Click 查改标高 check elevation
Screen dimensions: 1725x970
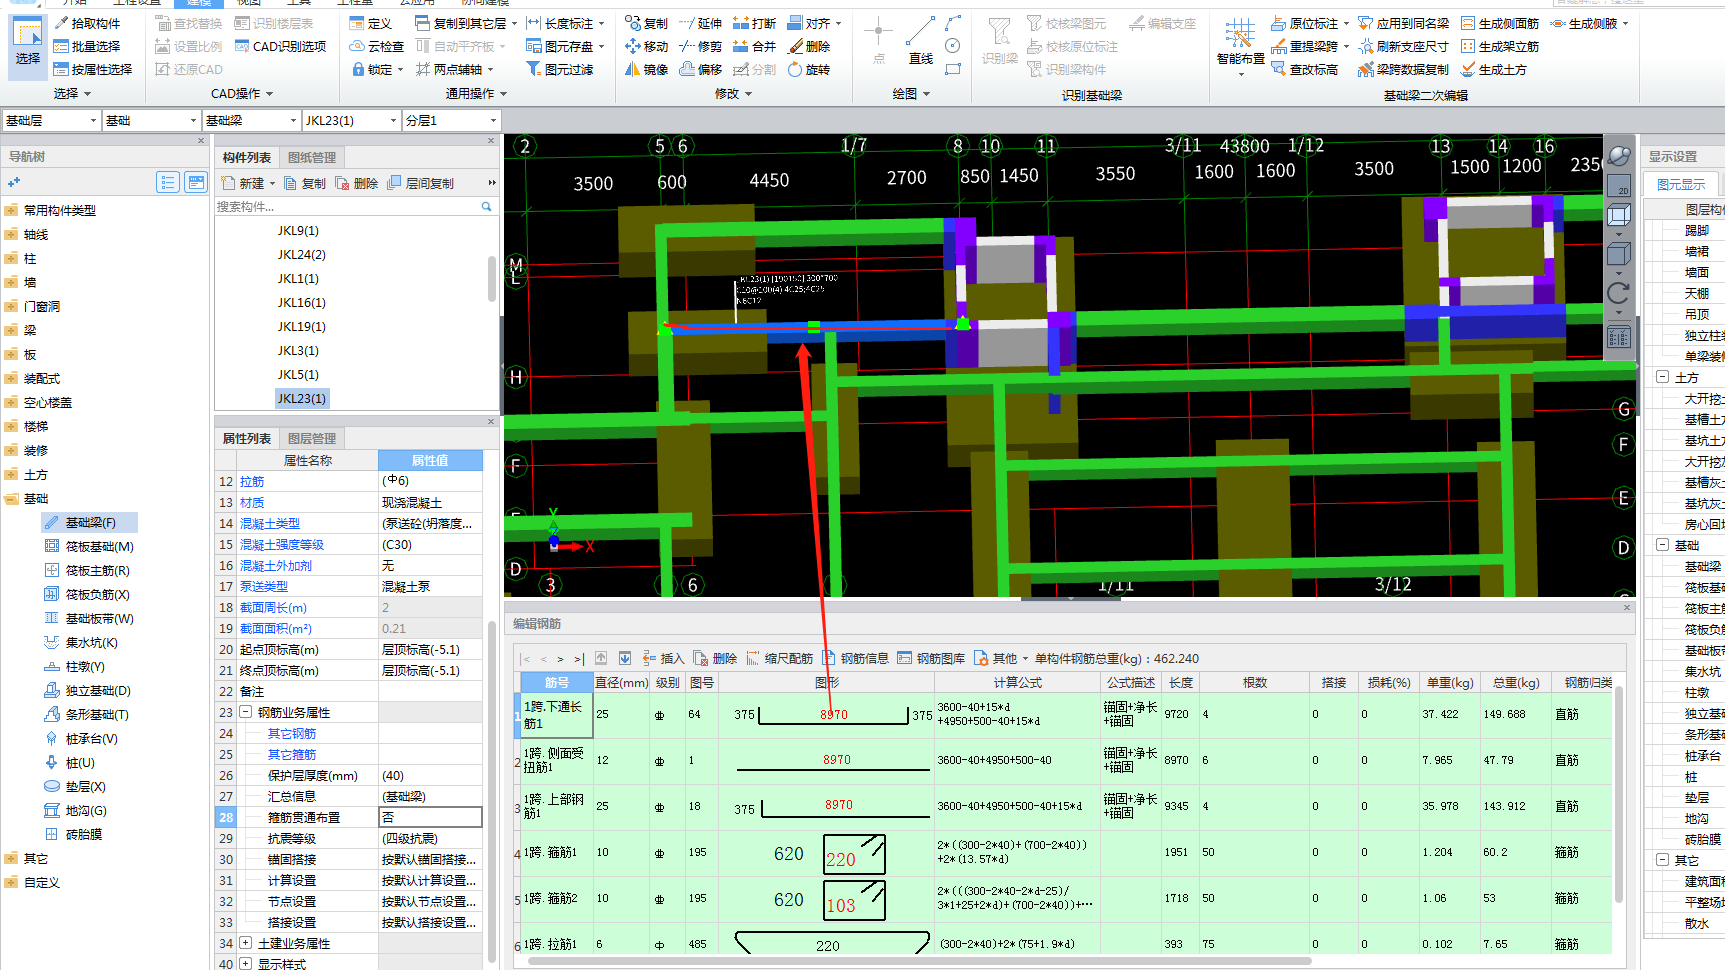pyautogui.click(x=1304, y=69)
